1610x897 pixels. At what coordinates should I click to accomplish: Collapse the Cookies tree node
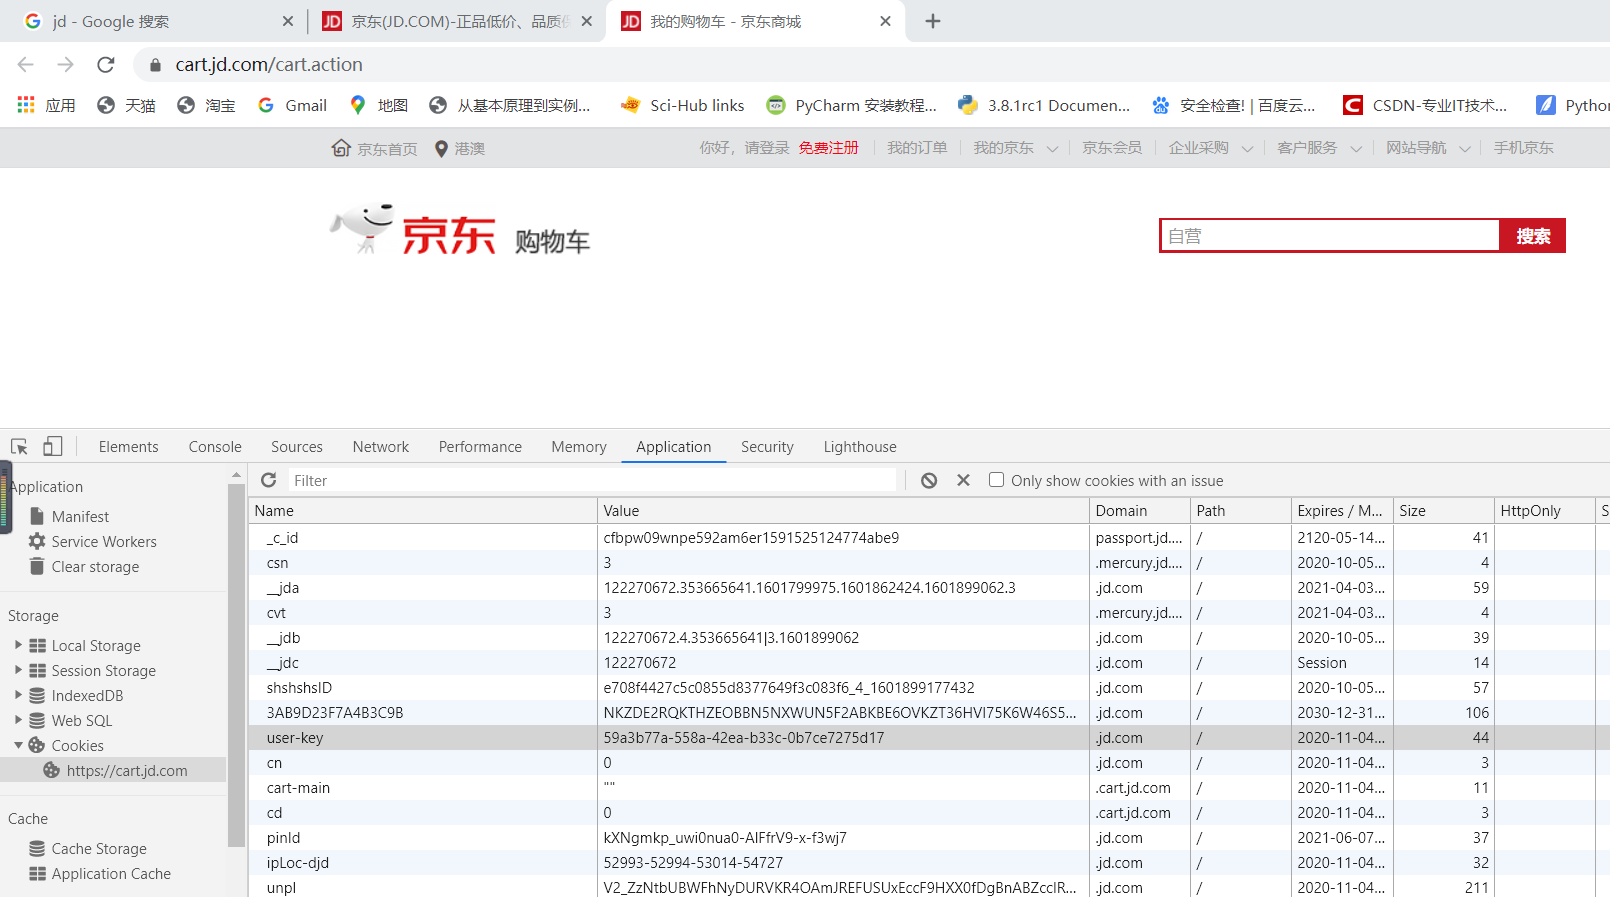pyautogui.click(x=18, y=745)
